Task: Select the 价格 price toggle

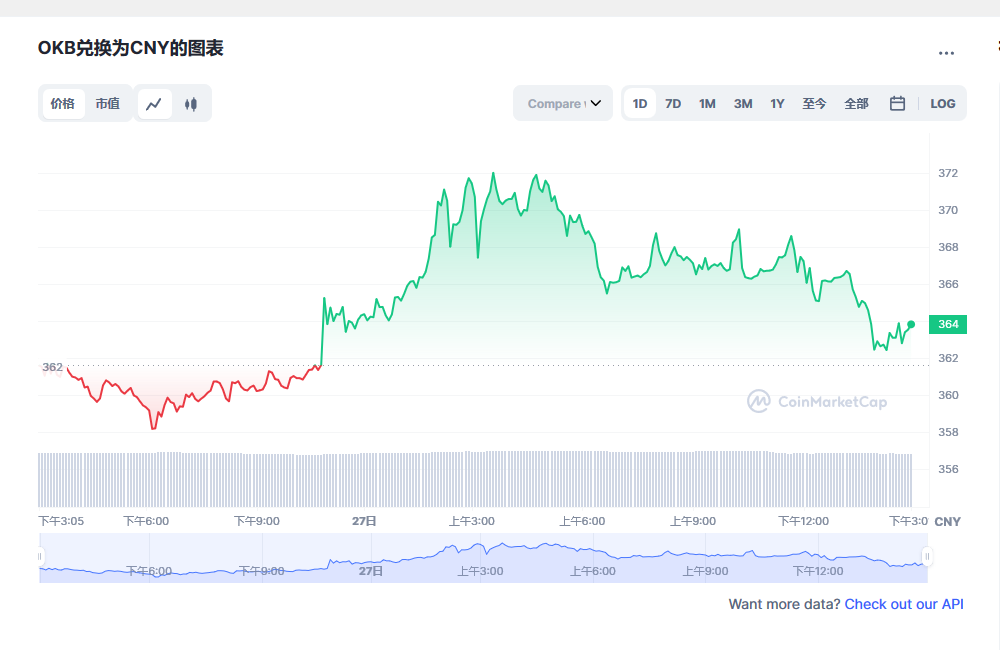Action: [x=63, y=103]
